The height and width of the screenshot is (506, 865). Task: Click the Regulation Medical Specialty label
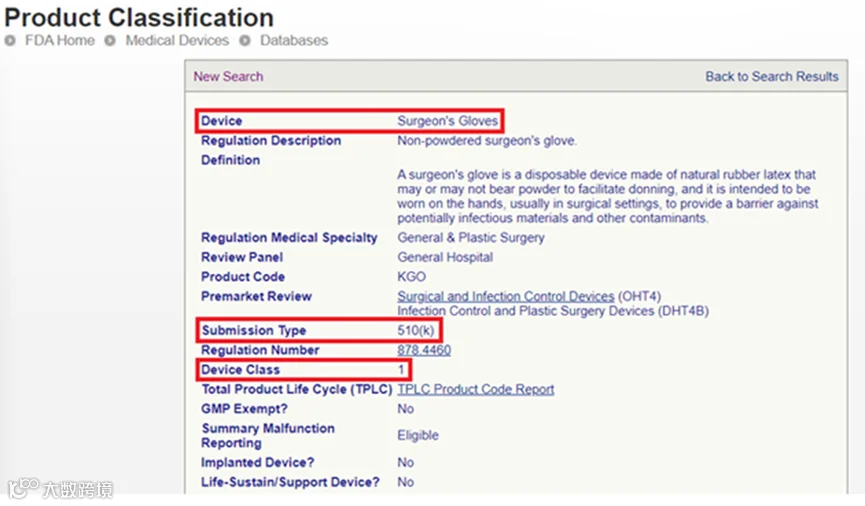289,238
